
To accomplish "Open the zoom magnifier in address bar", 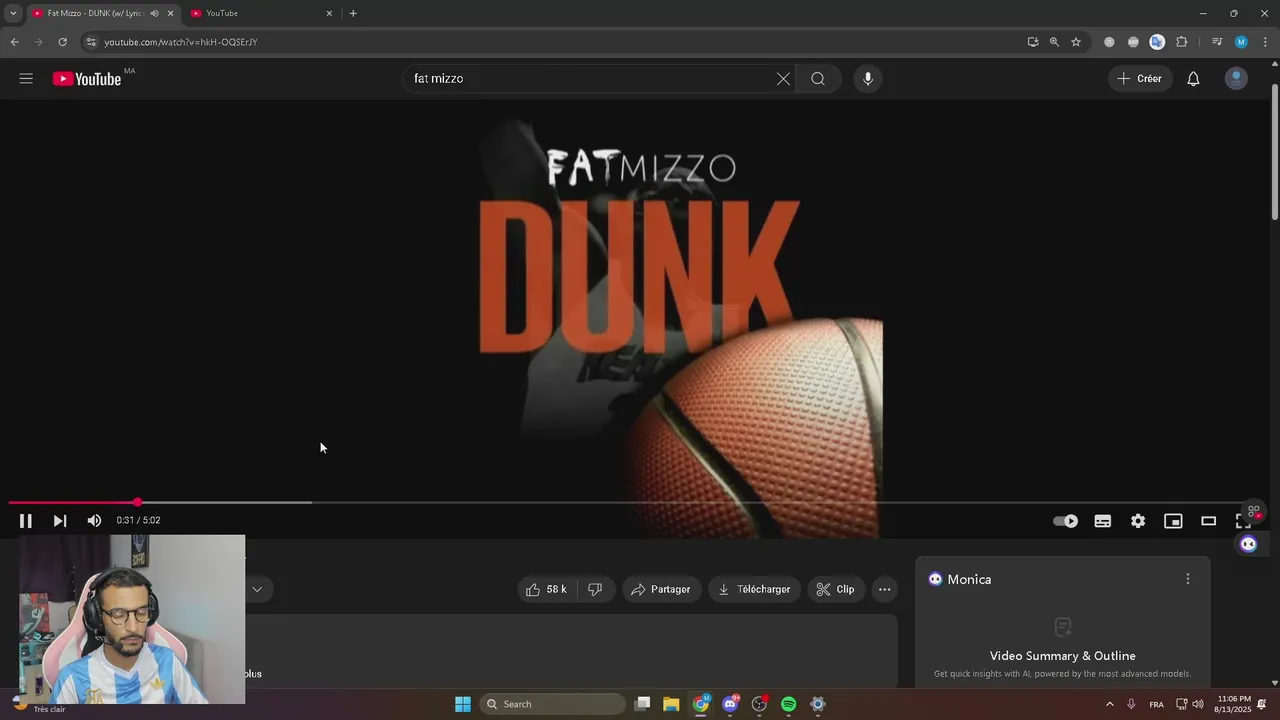I will click(x=1054, y=42).
